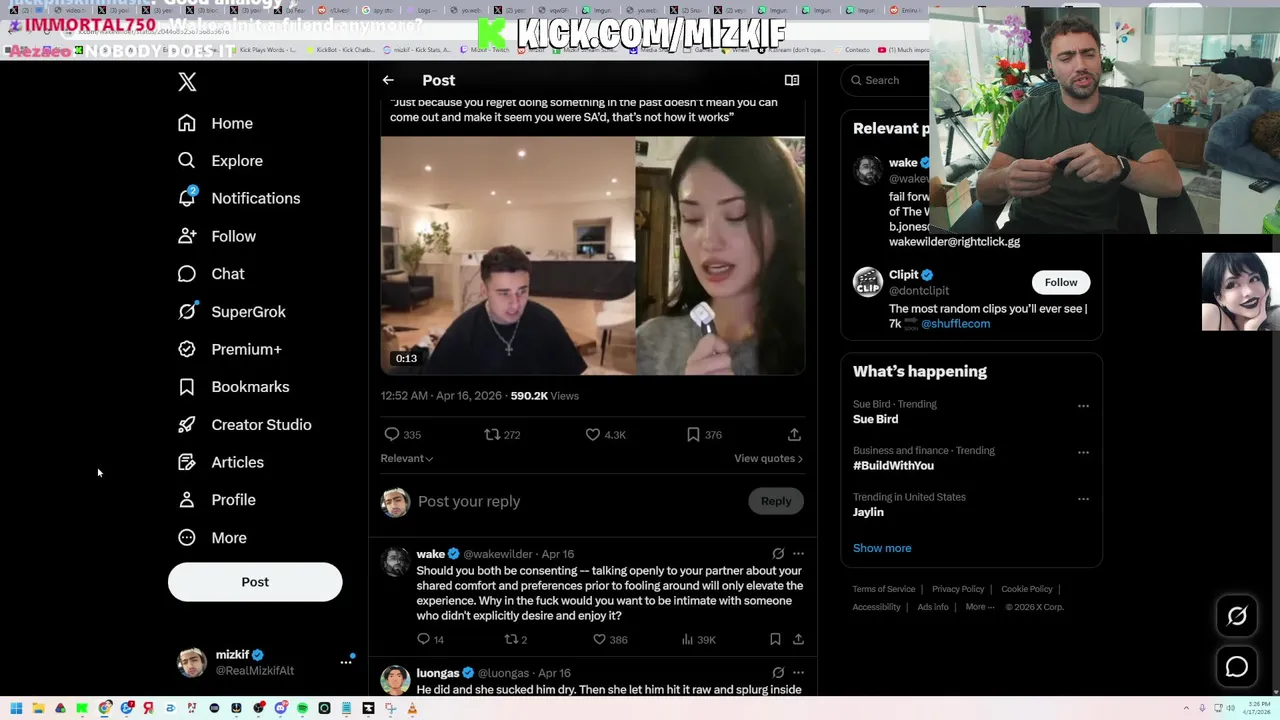Image resolution: width=1280 pixels, height=720 pixels.
Task: Open Explore in the sidebar
Action: 220,161
